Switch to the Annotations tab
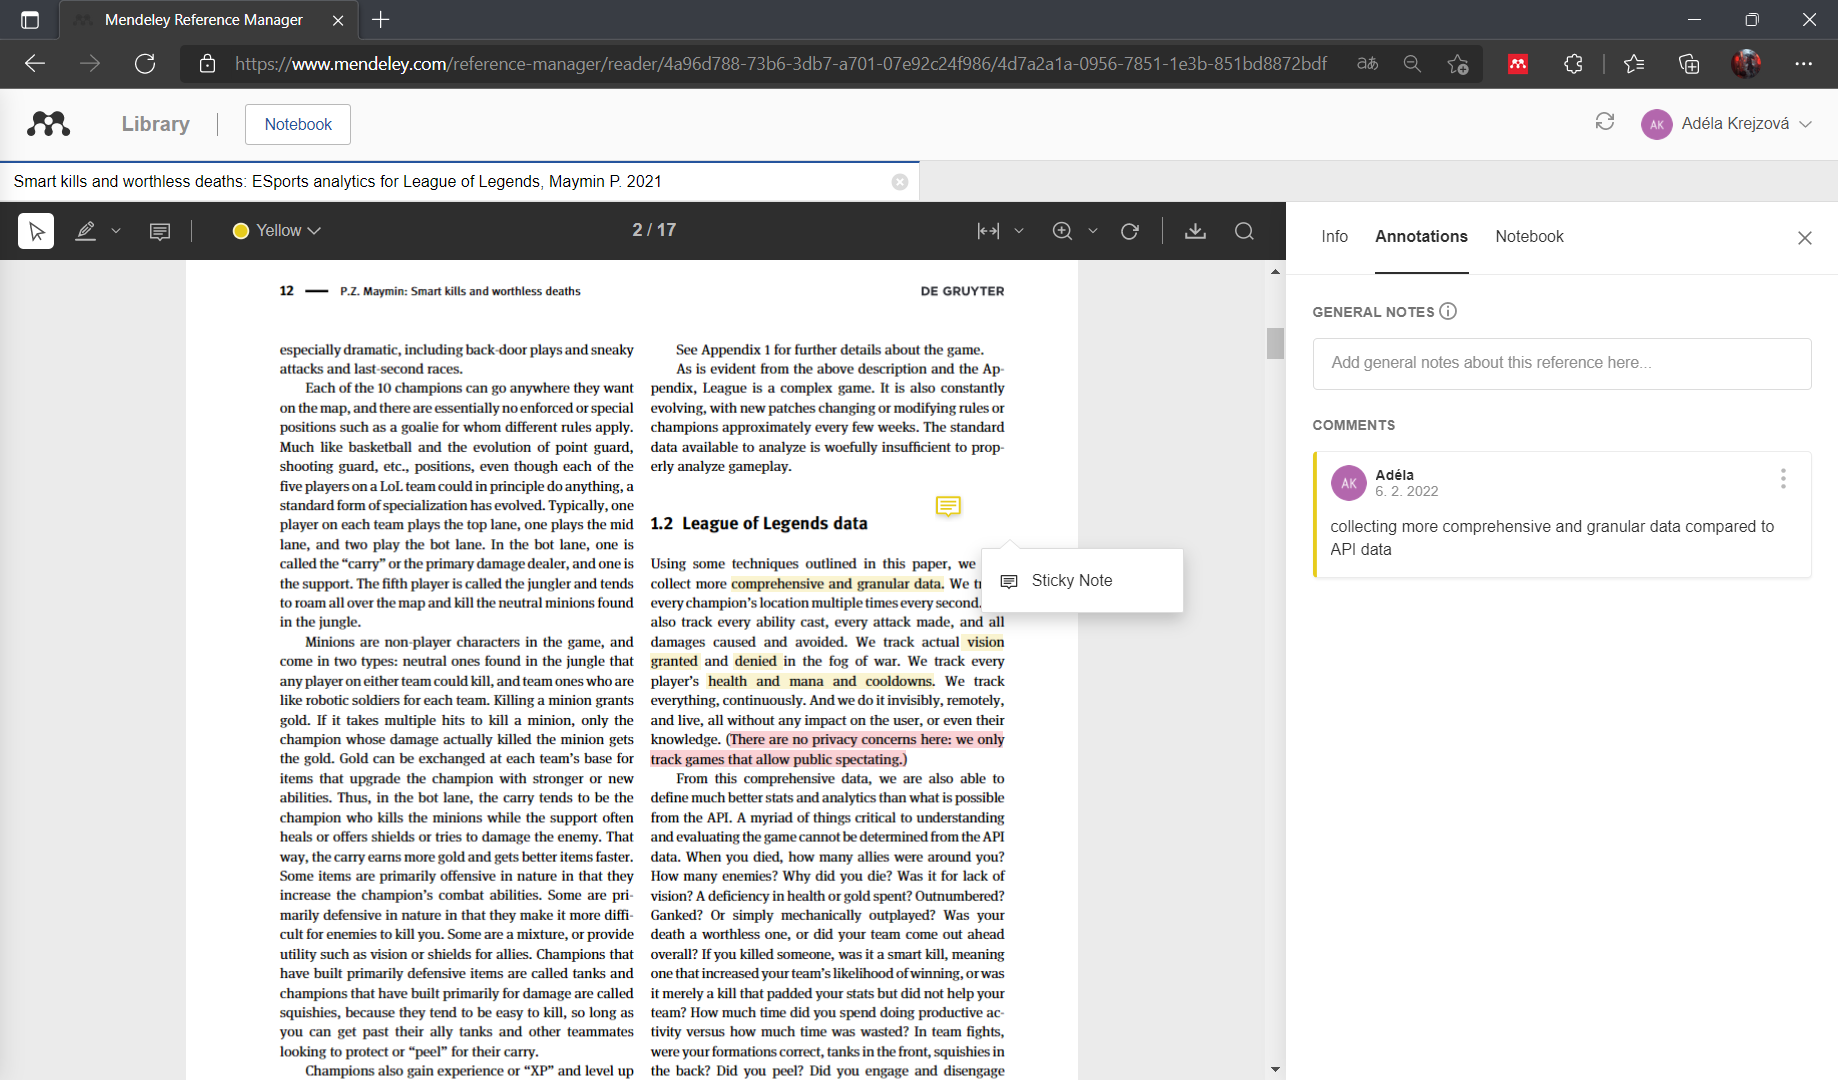This screenshot has height=1080, width=1838. (1421, 237)
